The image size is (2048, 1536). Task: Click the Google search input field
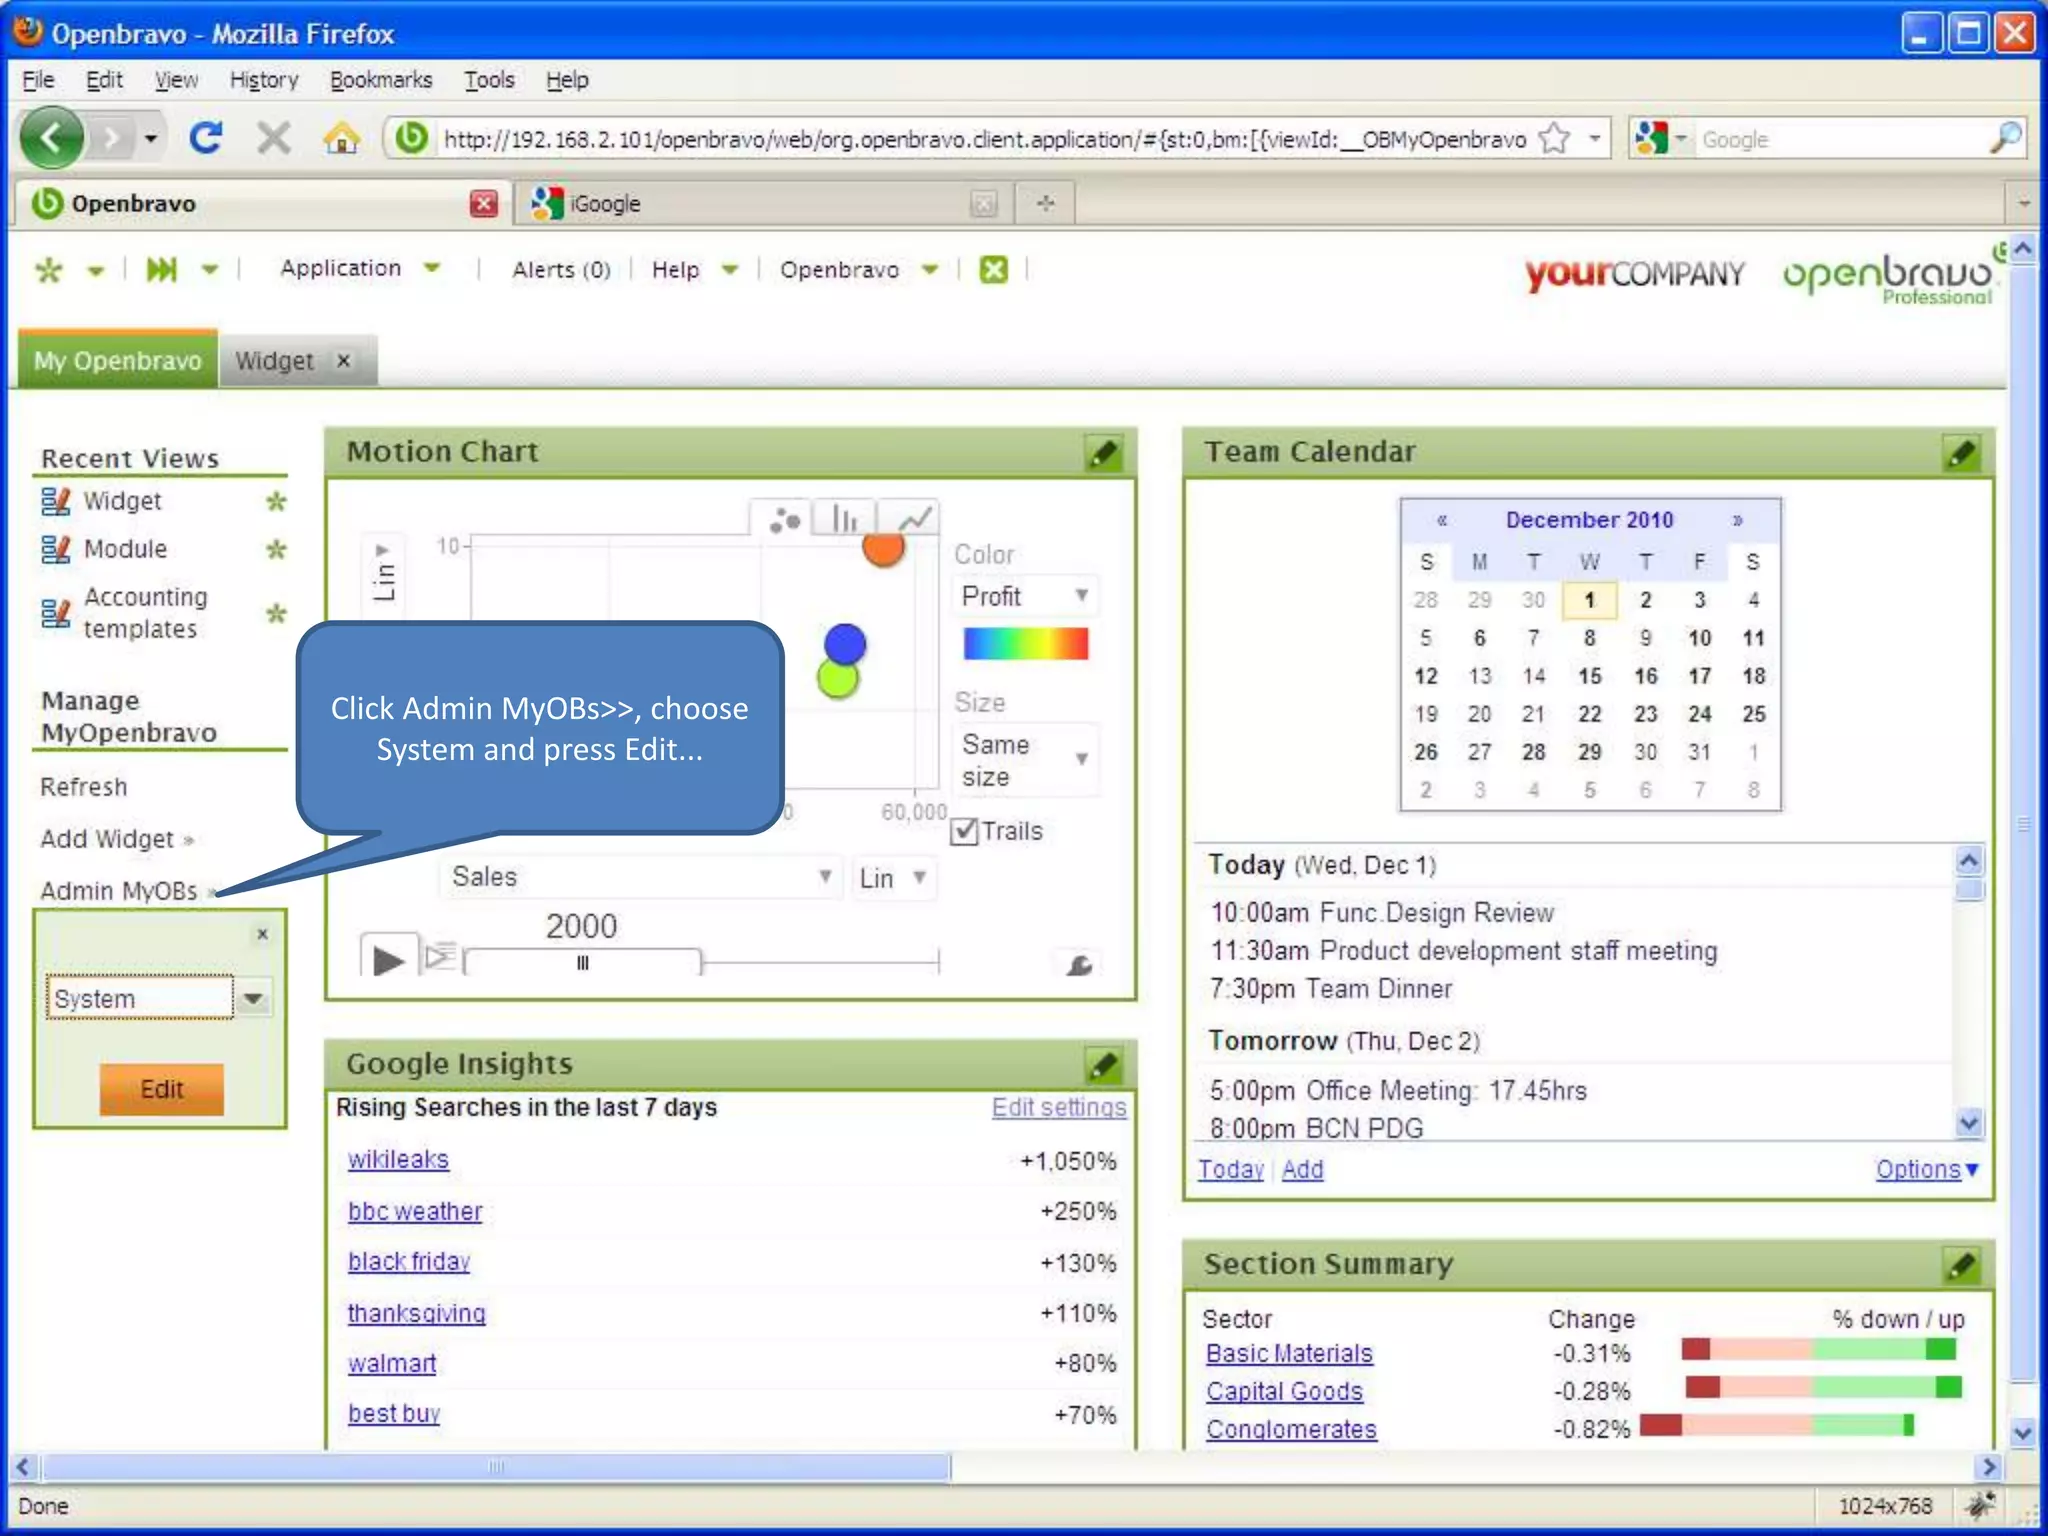(x=1840, y=139)
